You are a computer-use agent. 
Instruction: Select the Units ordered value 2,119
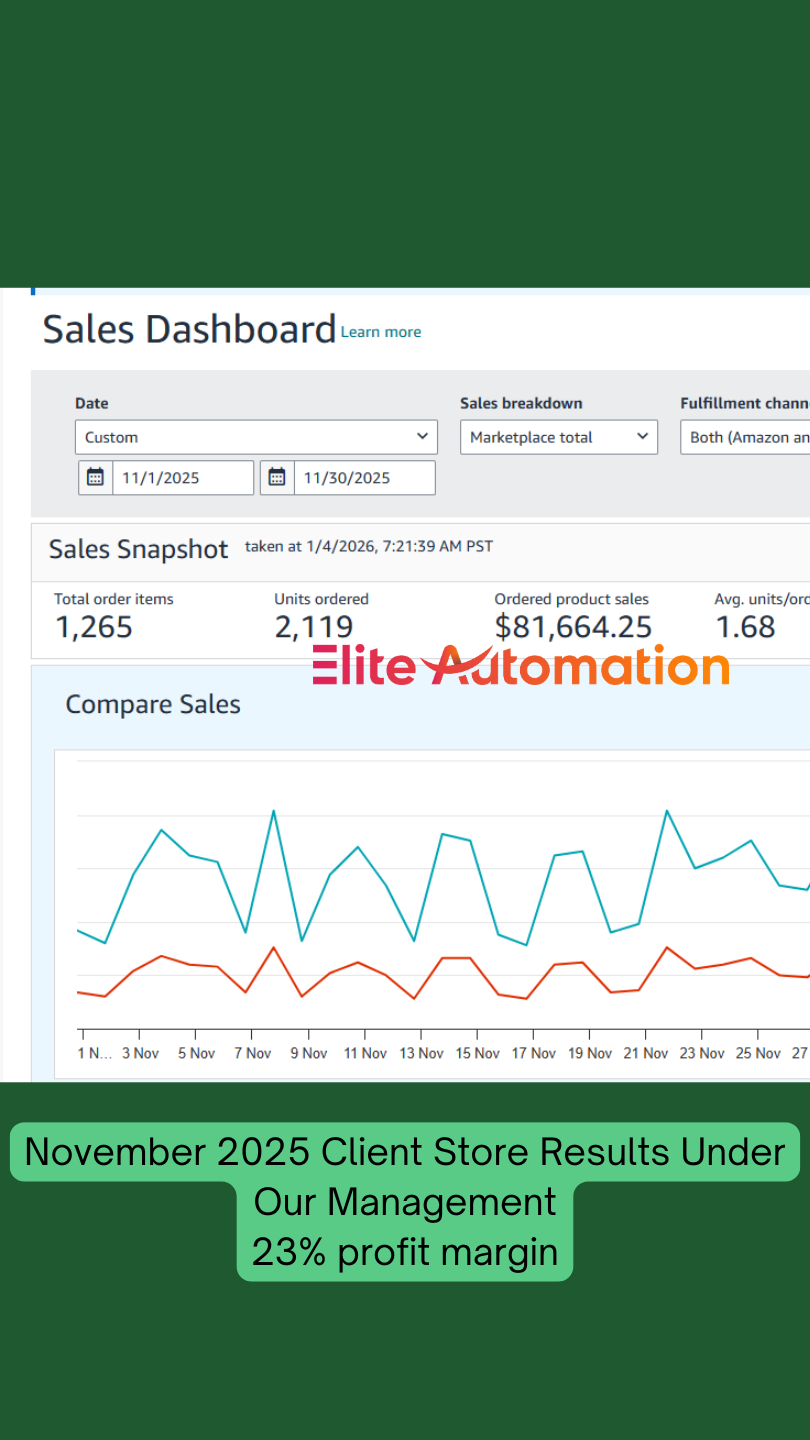[x=313, y=627]
